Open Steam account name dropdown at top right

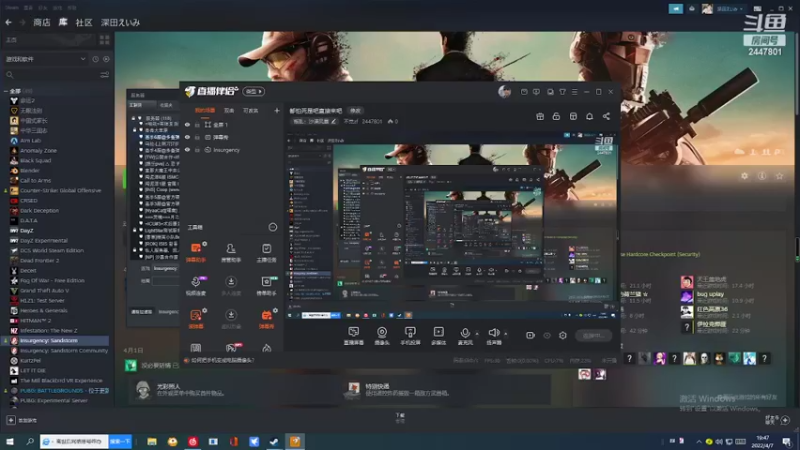click(730, 9)
